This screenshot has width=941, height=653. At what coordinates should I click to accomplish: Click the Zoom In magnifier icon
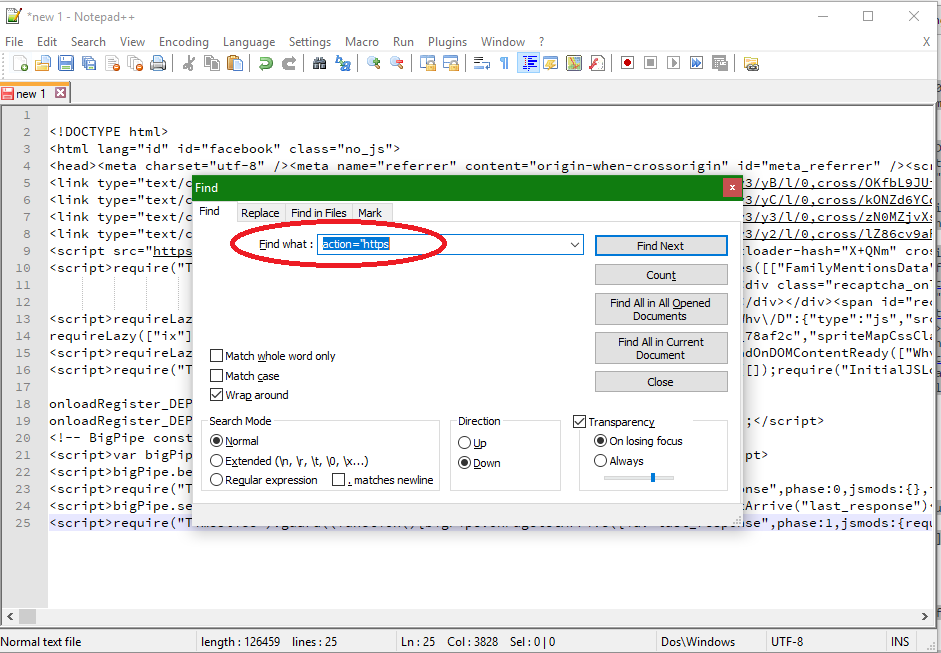(373, 63)
